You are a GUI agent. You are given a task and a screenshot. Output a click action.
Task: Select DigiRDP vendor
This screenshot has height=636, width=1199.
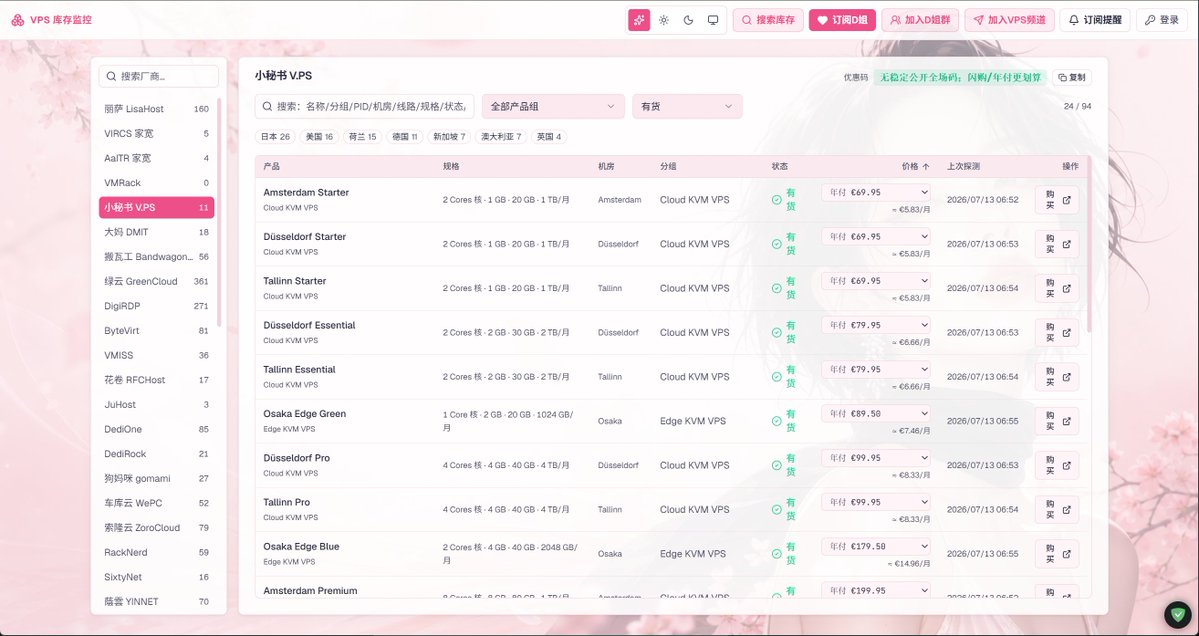pyautogui.click(x=157, y=306)
